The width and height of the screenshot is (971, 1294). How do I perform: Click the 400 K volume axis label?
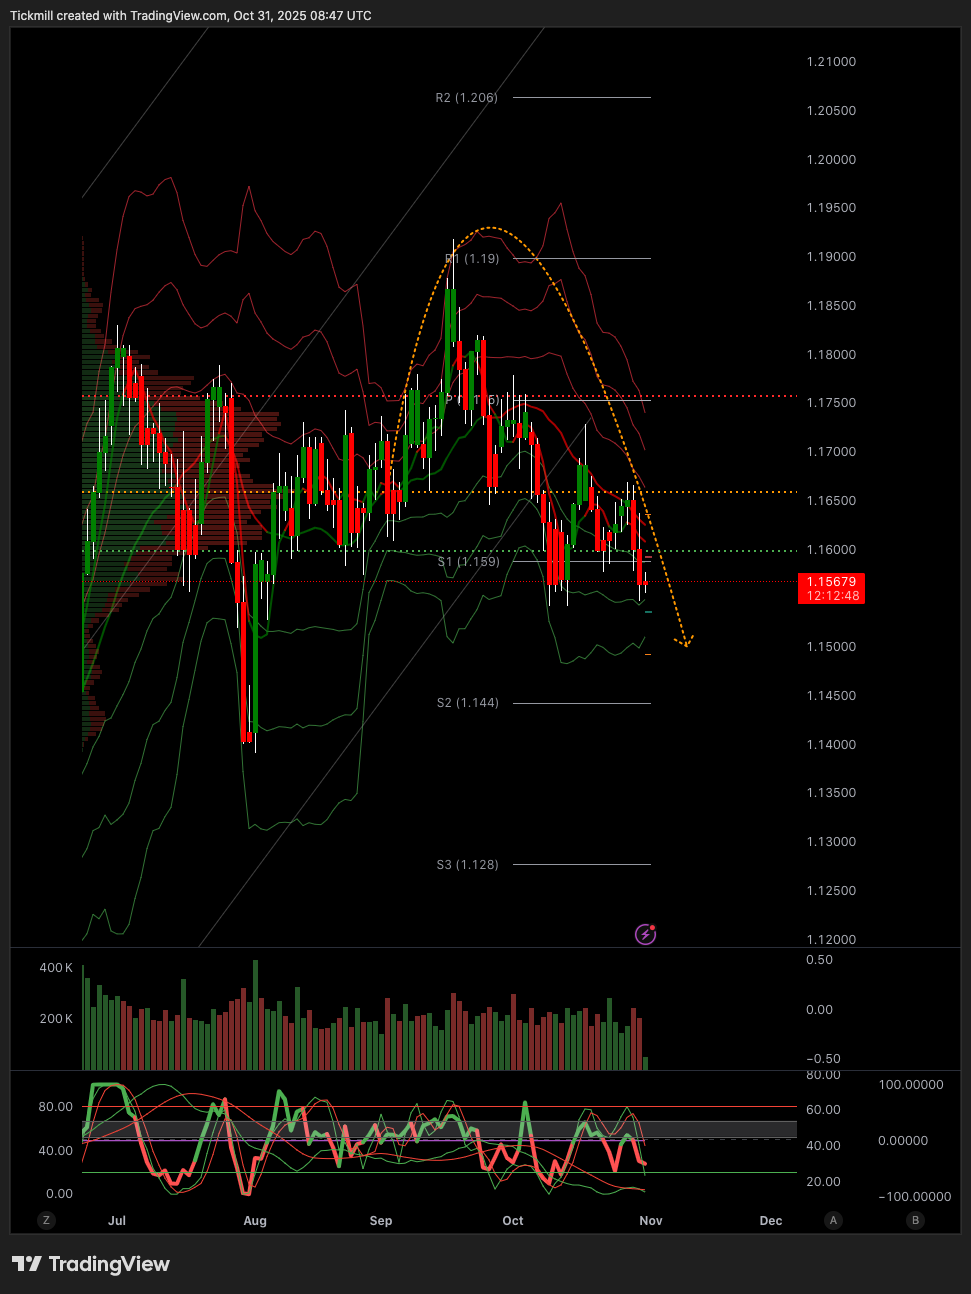tap(56, 968)
